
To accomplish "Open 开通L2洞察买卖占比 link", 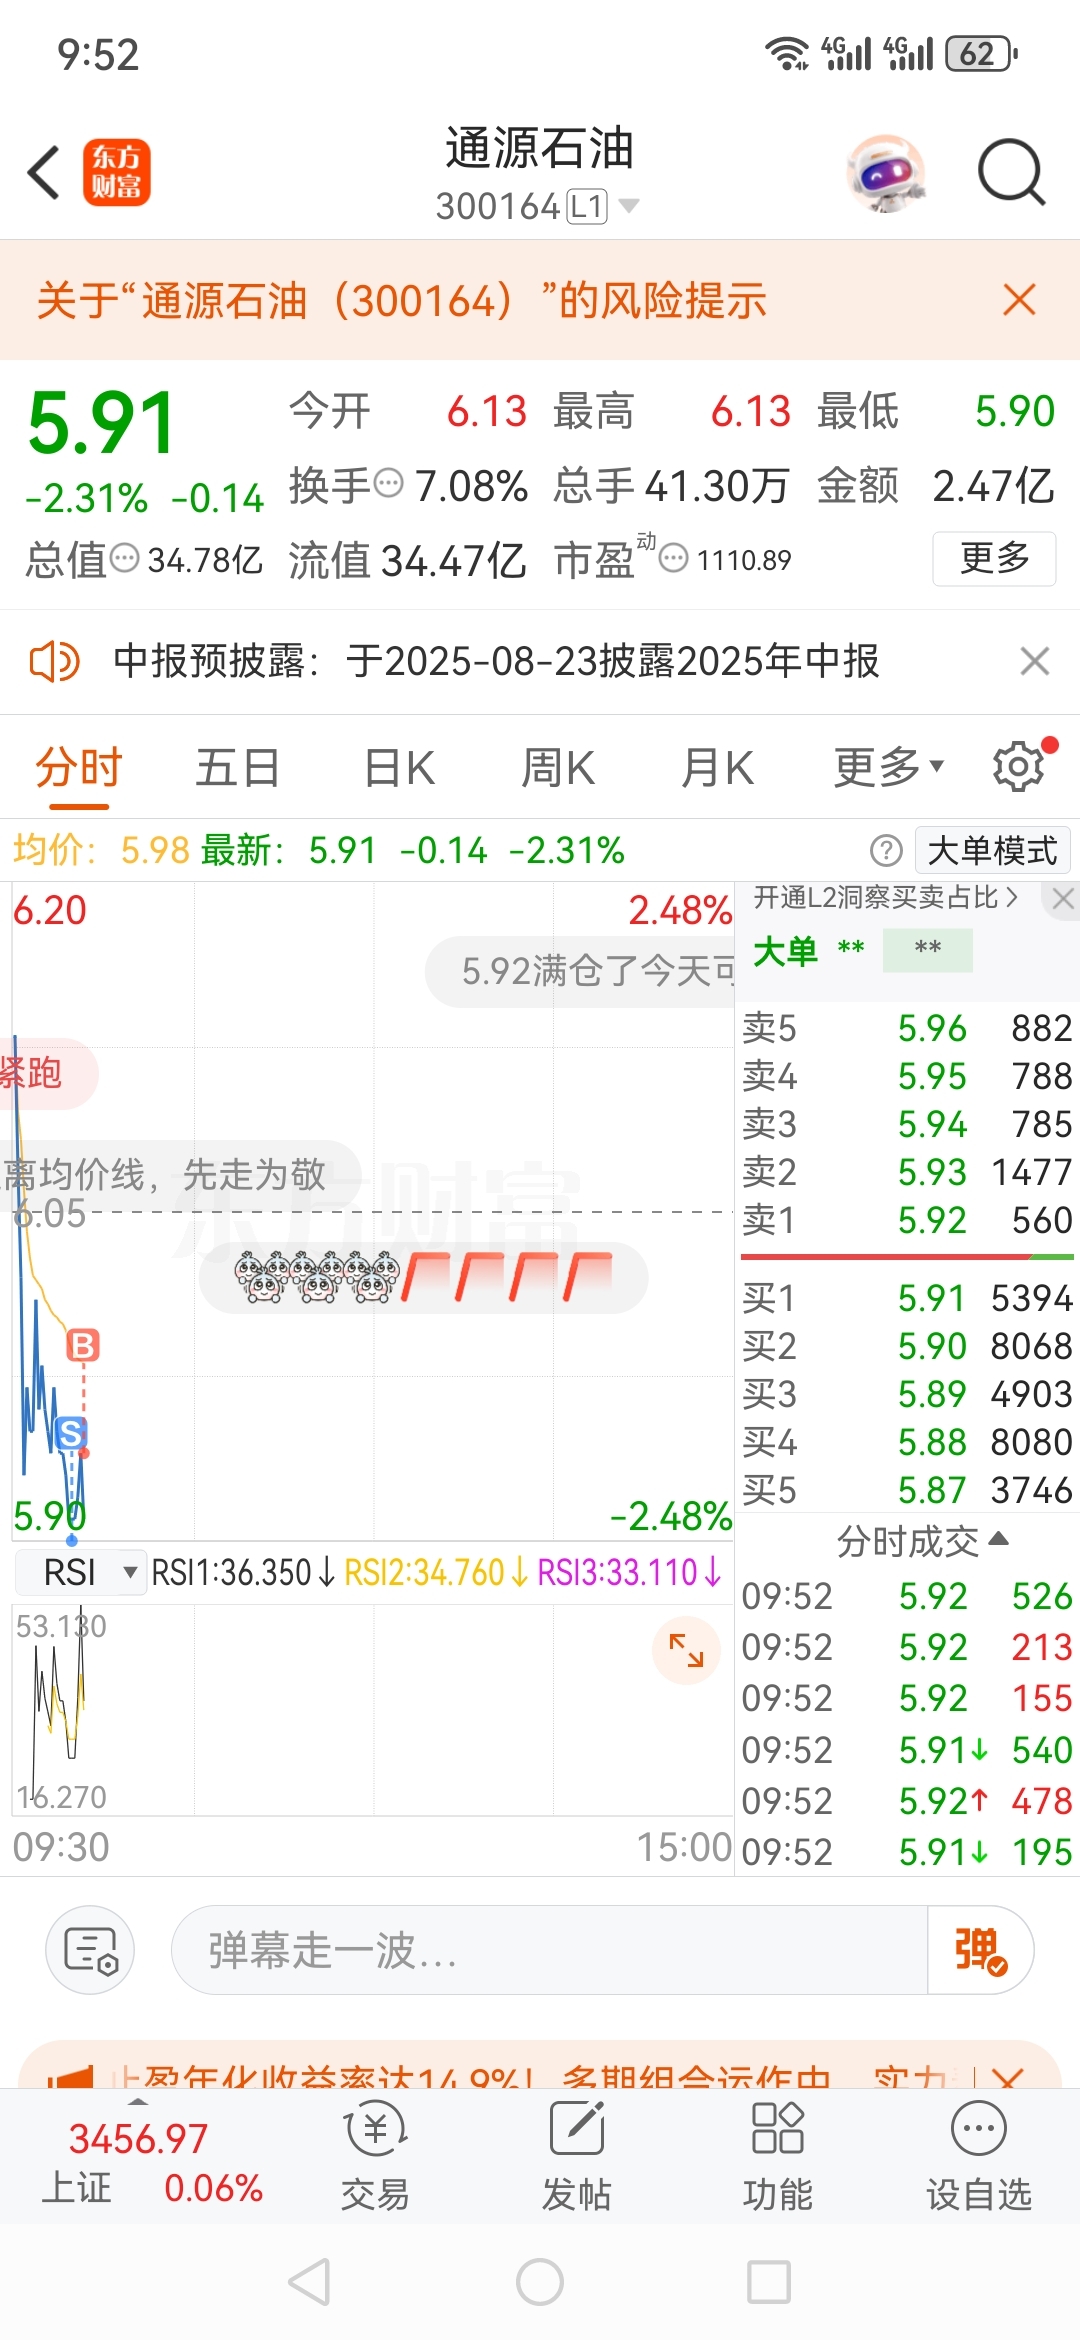I will pos(886,898).
